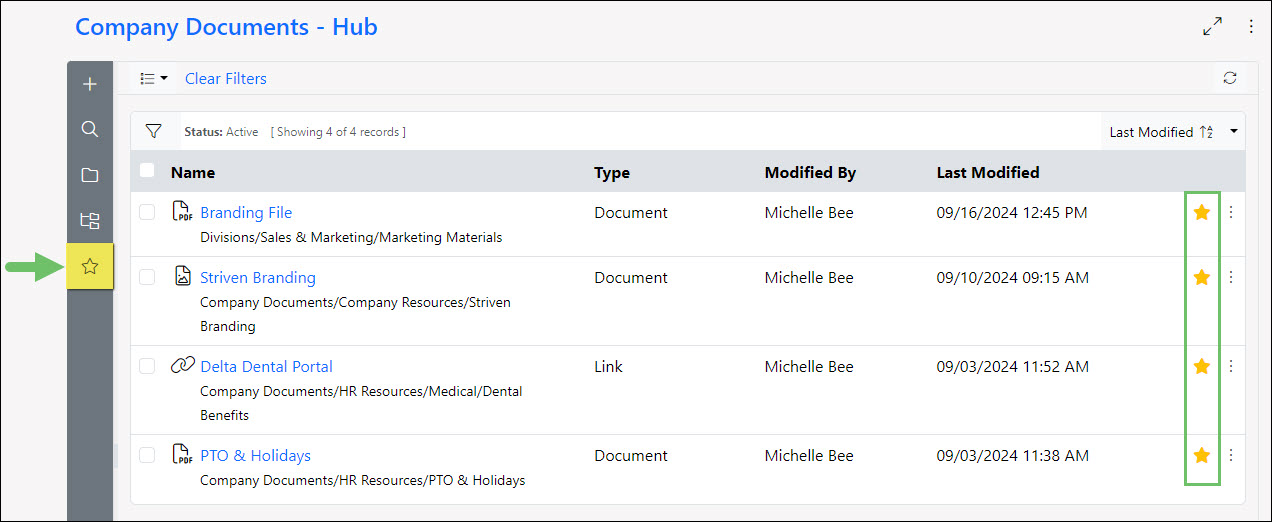Check the select-all checkbox in the header
Image resolution: width=1272 pixels, height=522 pixels.
point(148,171)
